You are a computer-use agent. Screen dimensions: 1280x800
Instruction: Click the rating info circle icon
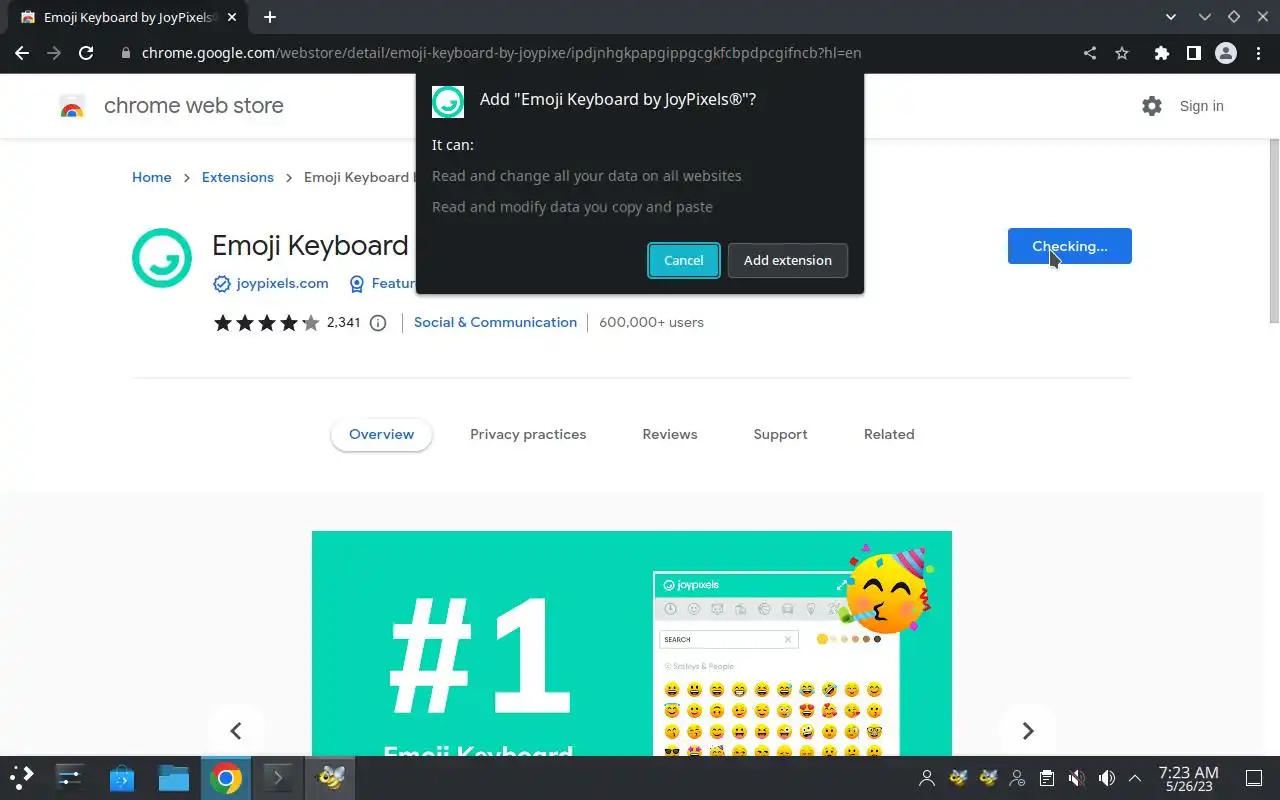378,322
